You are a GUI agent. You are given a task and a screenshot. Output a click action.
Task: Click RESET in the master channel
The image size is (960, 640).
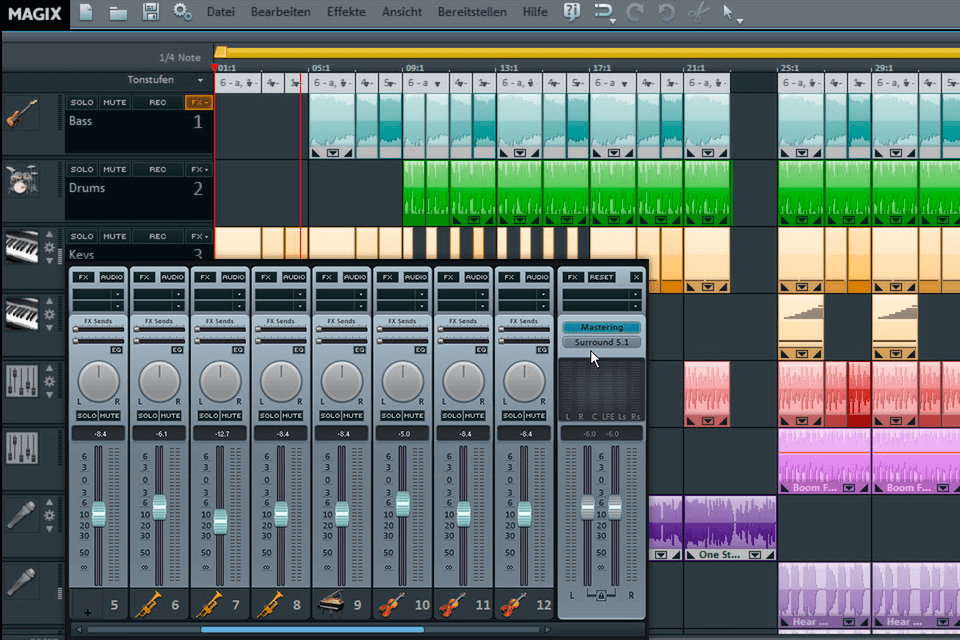point(601,277)
